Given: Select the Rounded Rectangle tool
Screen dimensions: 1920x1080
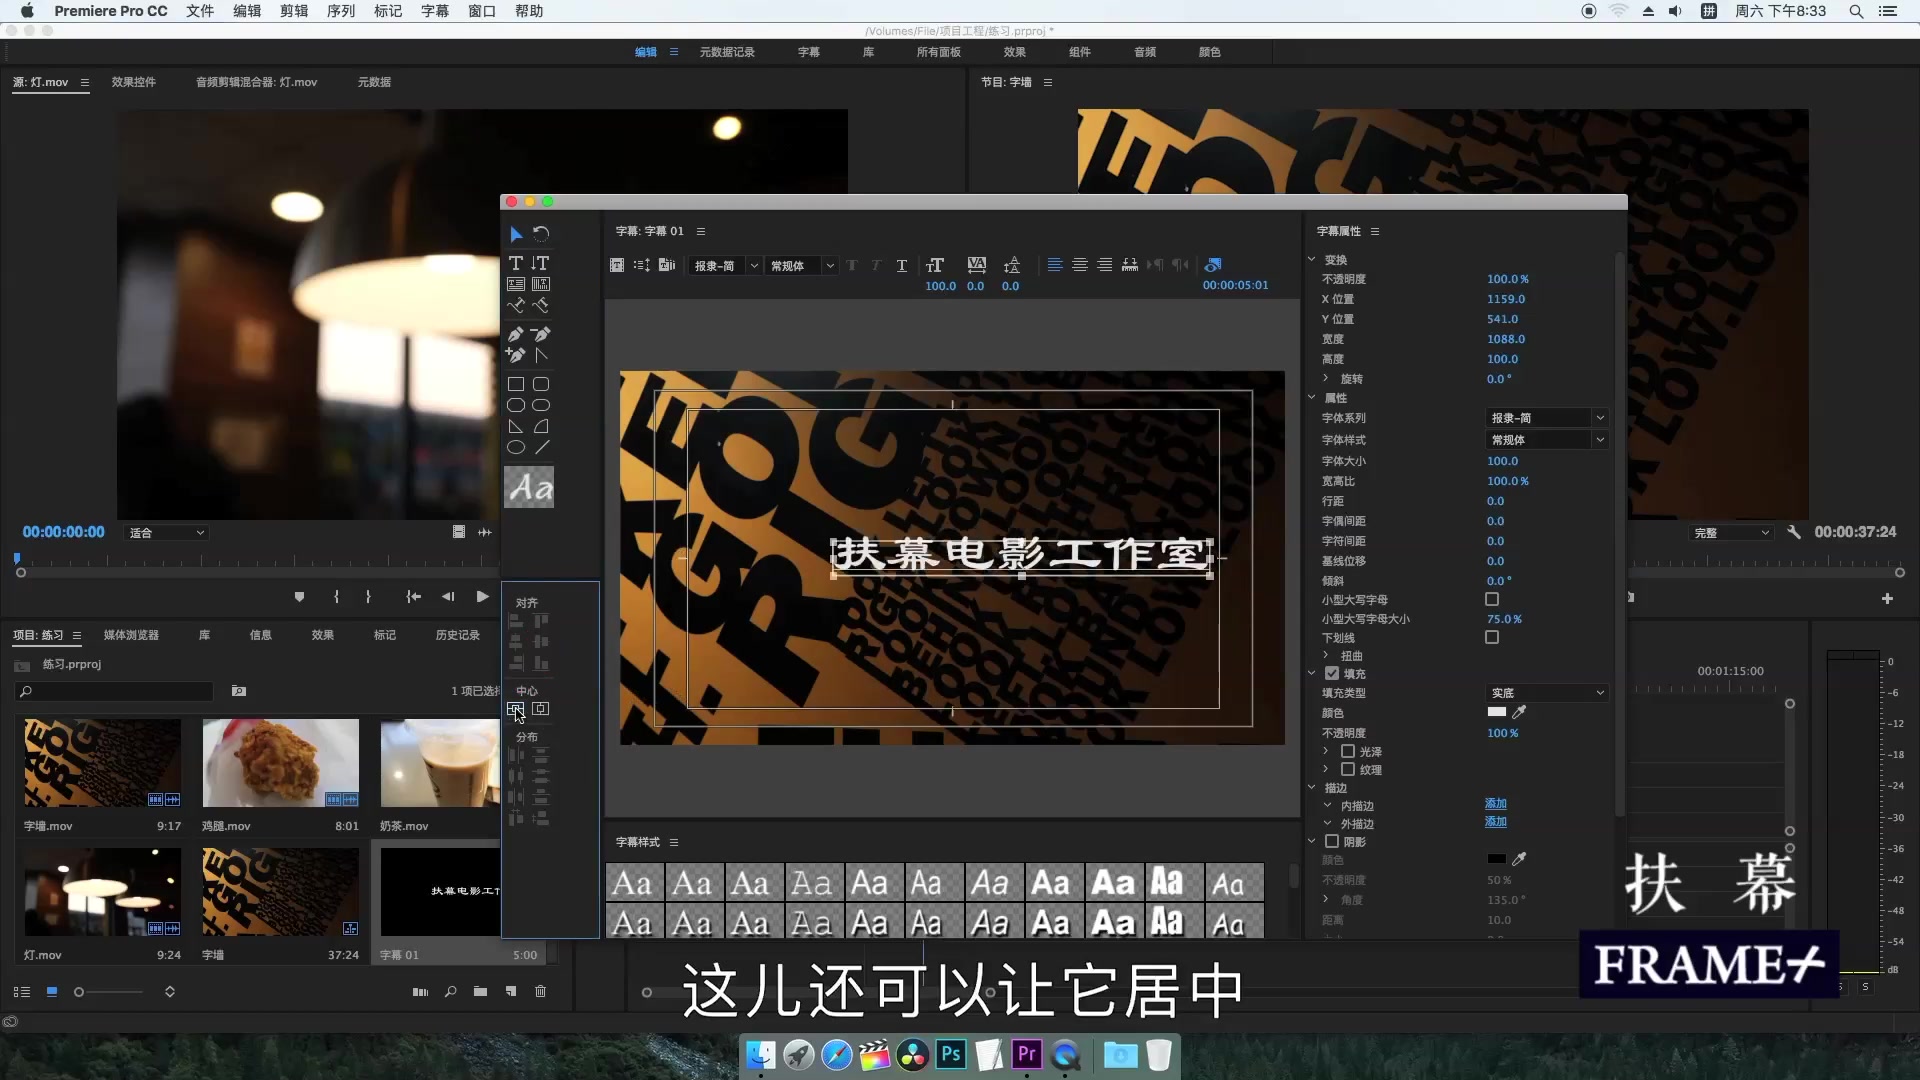Looking at the screenshot, I should coord(541,384).
